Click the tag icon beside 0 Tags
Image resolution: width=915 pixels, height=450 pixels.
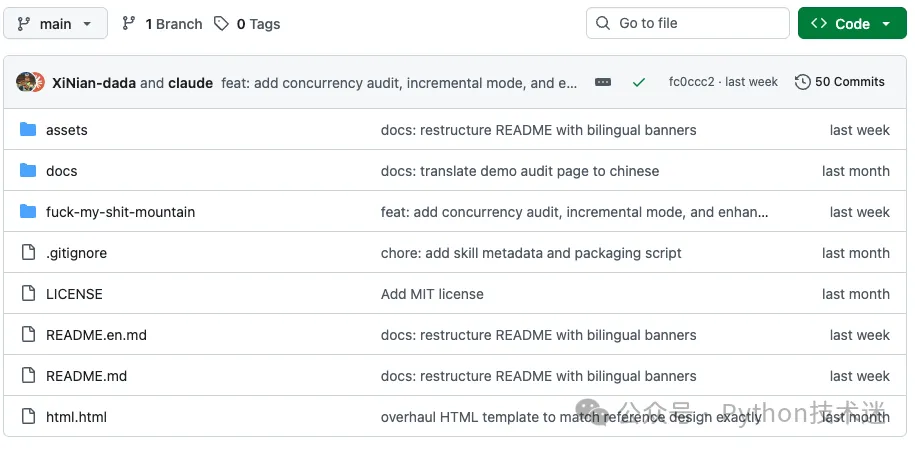[221, 23]
